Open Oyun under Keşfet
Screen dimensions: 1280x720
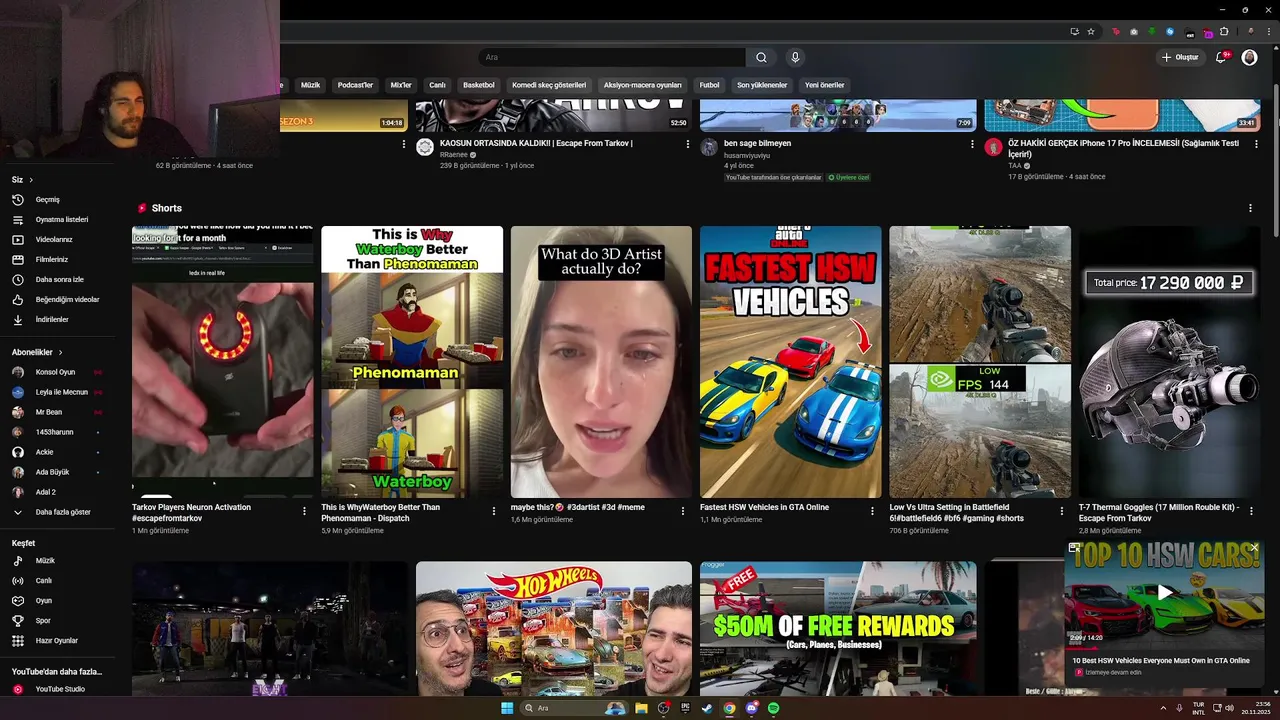click(60, 600)
